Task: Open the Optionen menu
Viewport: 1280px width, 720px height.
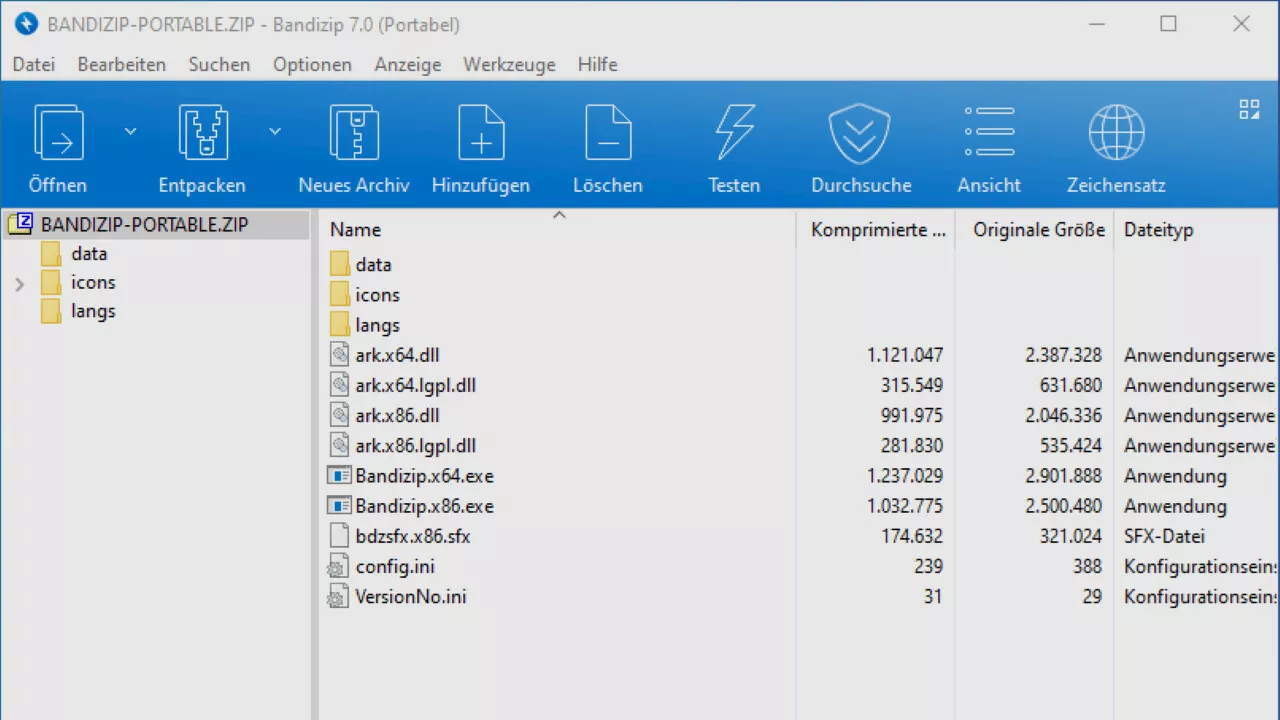Action: pyautogui.click(x=312, y=64)
